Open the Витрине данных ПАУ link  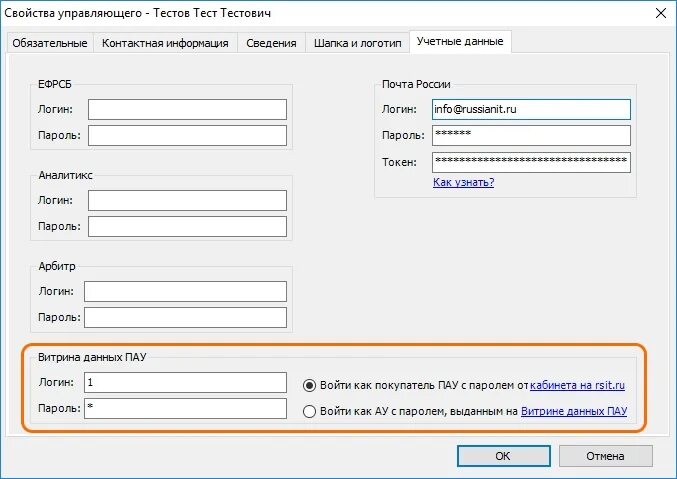click(574, 411)
